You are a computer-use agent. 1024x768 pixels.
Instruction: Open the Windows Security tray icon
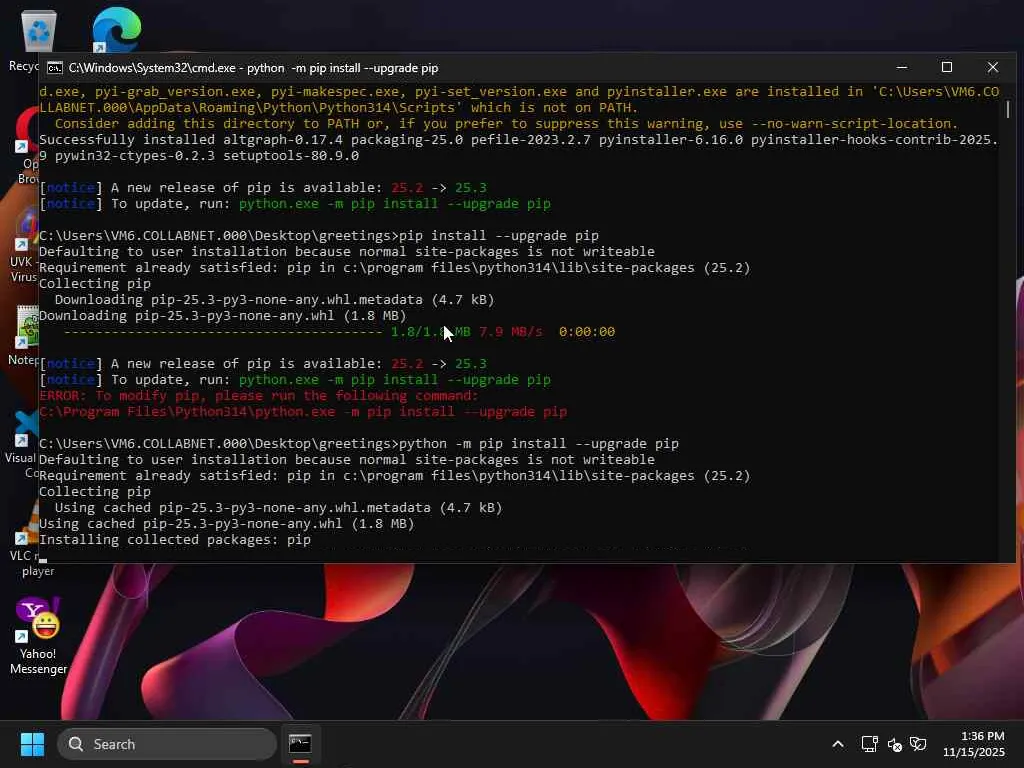pos(918,744)
